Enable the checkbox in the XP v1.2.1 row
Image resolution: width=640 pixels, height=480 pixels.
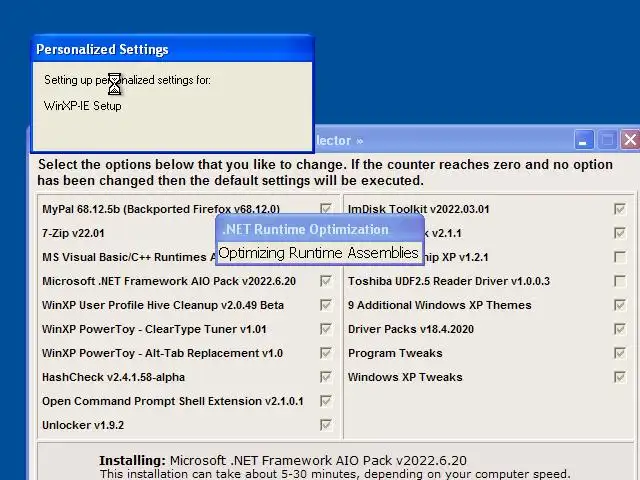pyautogui.click(x=620, y=257)
